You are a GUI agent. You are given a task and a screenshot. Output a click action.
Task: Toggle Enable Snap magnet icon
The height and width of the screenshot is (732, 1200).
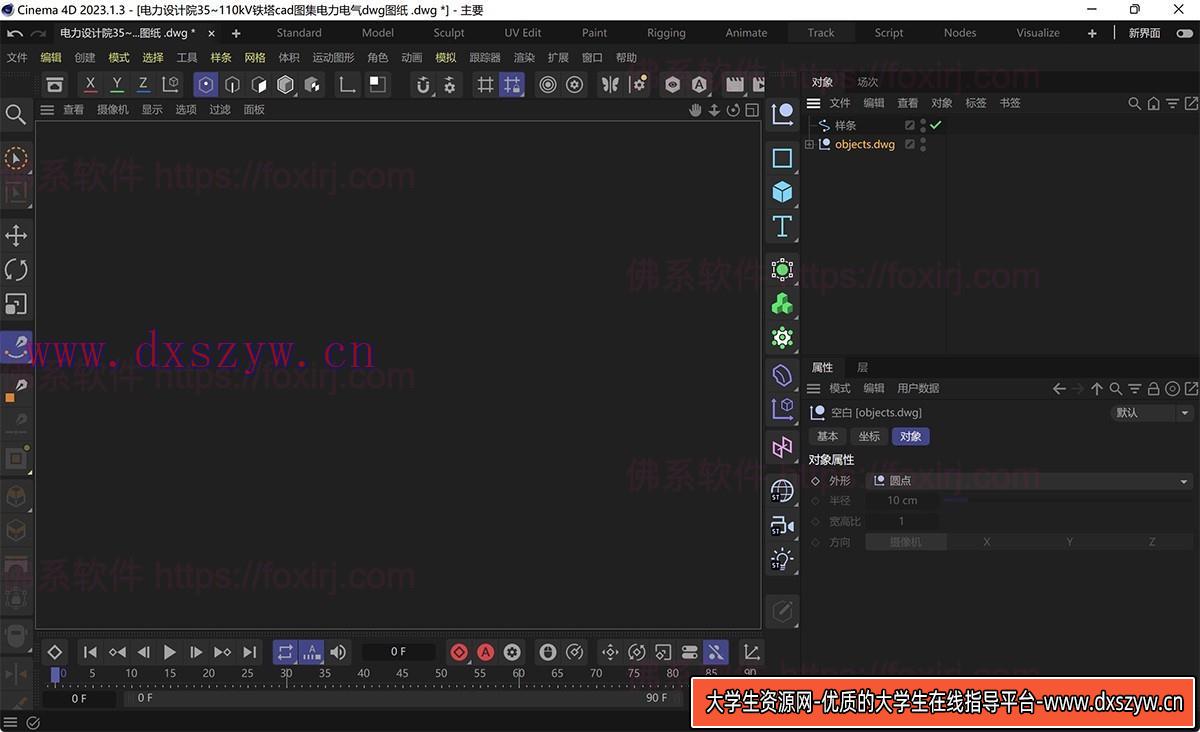click(423, 85)
